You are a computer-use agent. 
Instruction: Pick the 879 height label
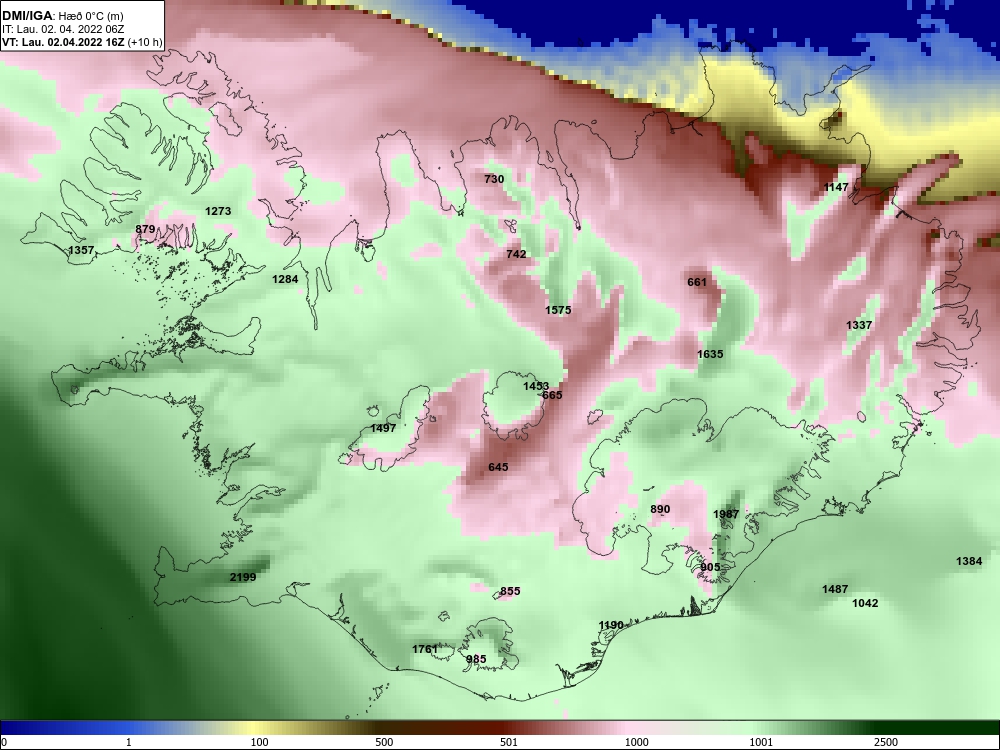145,230
